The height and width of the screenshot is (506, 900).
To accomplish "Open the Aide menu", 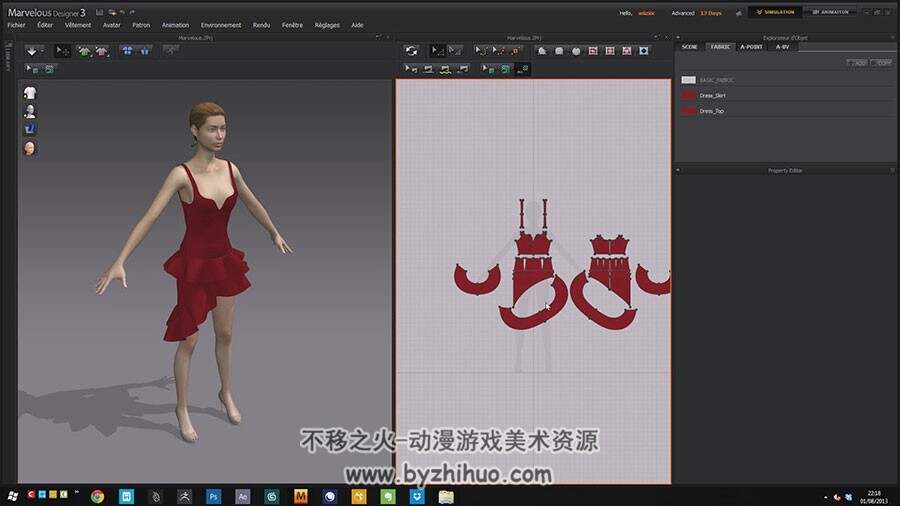I will click(357, 25).
